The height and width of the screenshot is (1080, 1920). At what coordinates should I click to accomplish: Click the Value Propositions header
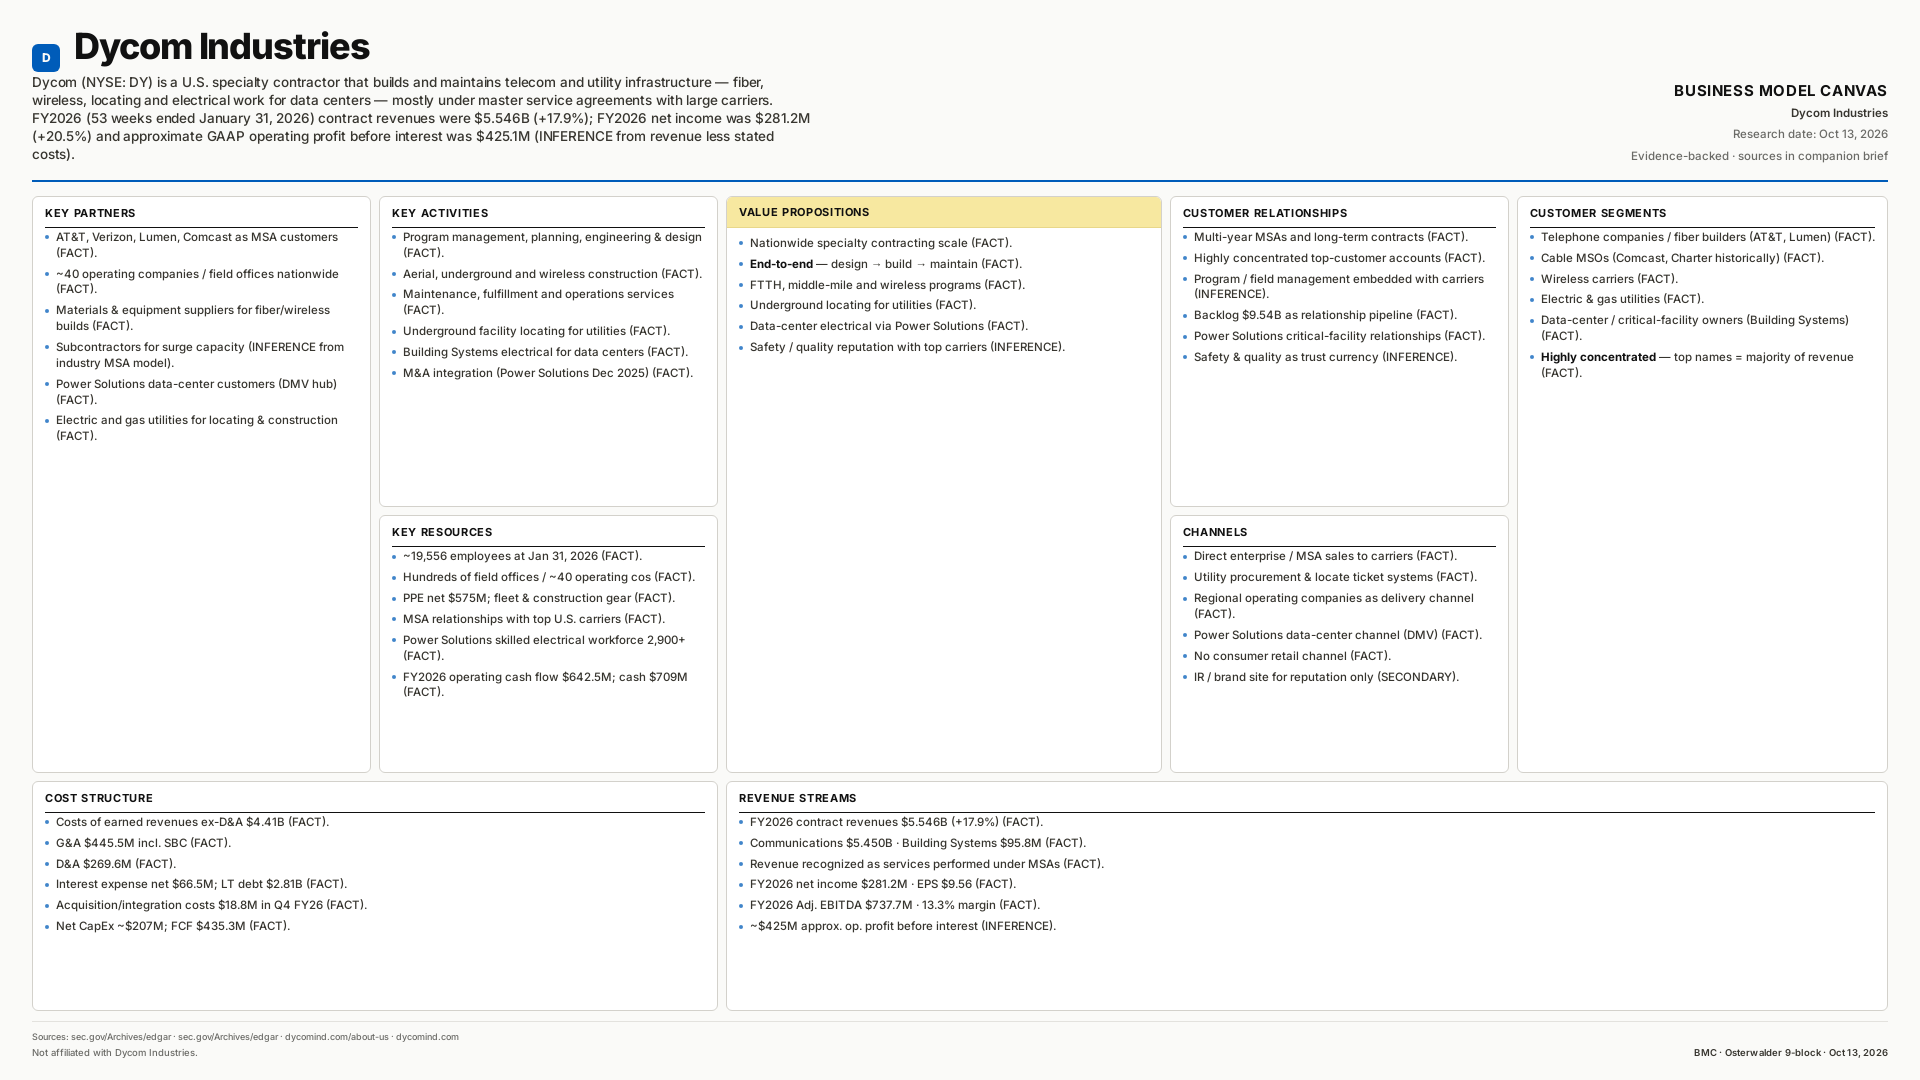click(x=944, y=212)
